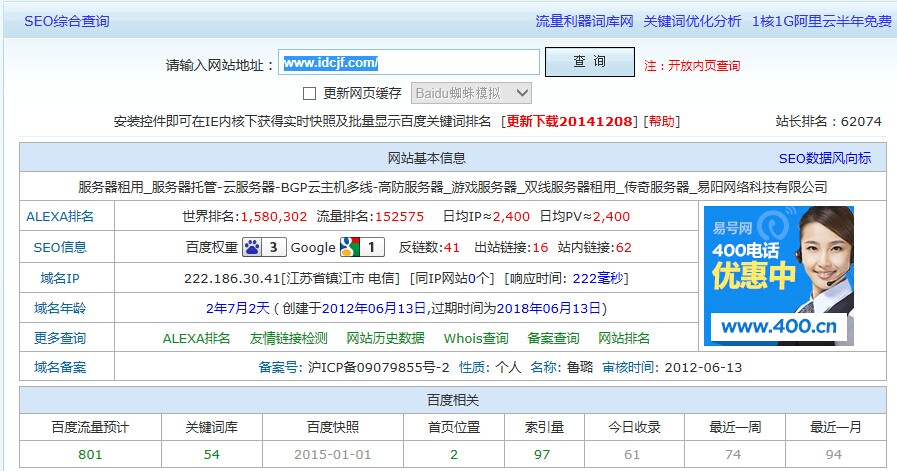Screen dimensions: 897x471
Task: Click the Google PageRank icon
Action: tap(362, 247)
